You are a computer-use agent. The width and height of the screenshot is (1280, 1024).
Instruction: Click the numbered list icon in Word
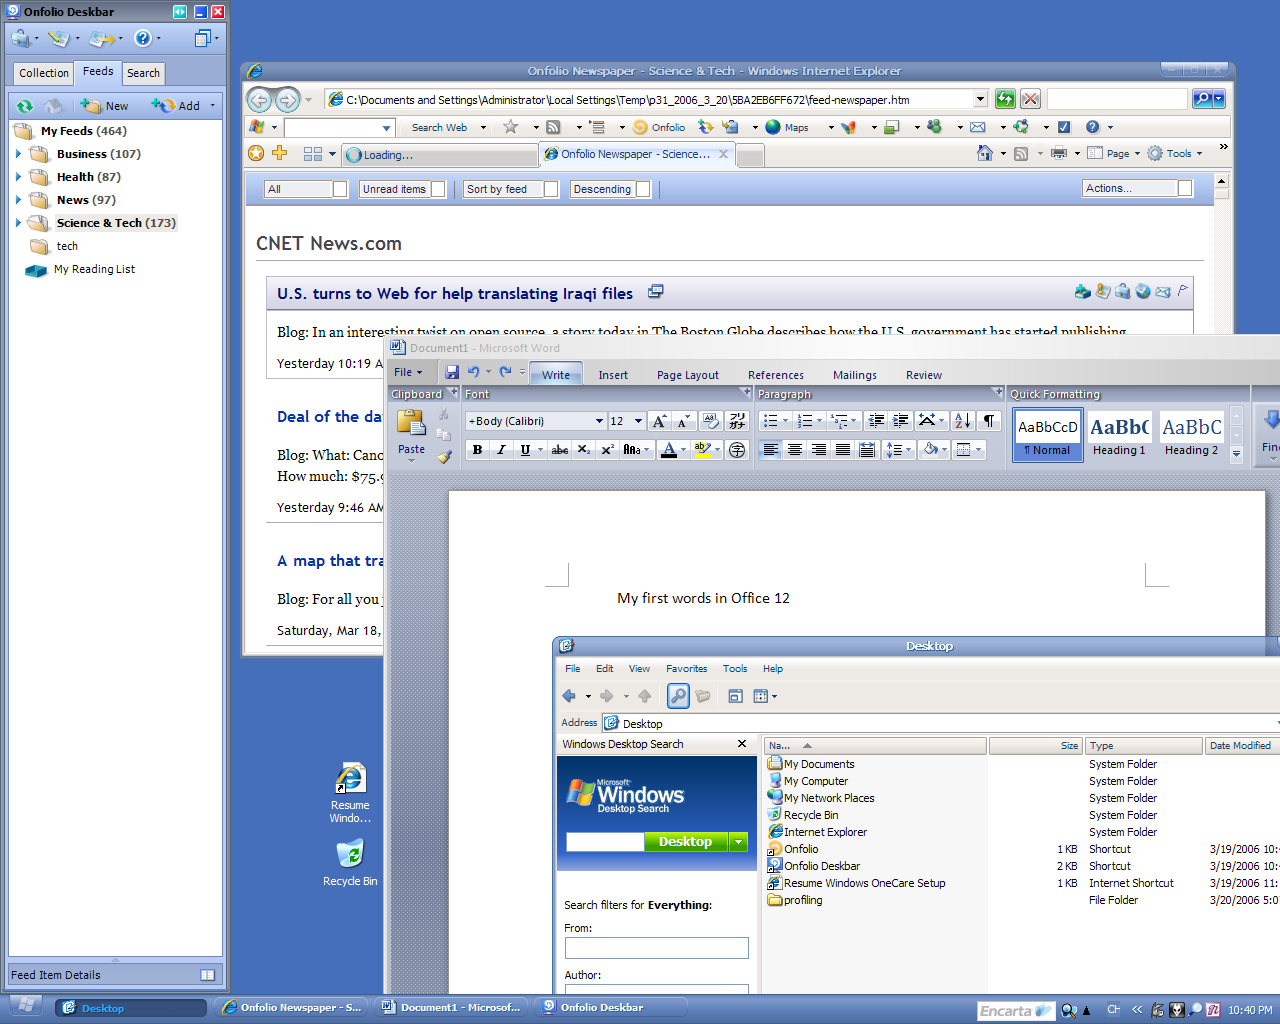pos(805,421)
